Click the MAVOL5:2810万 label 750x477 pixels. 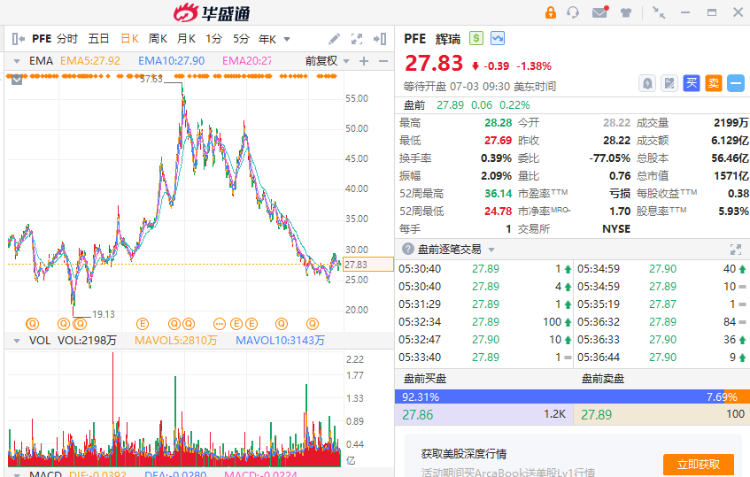[176, 341]
